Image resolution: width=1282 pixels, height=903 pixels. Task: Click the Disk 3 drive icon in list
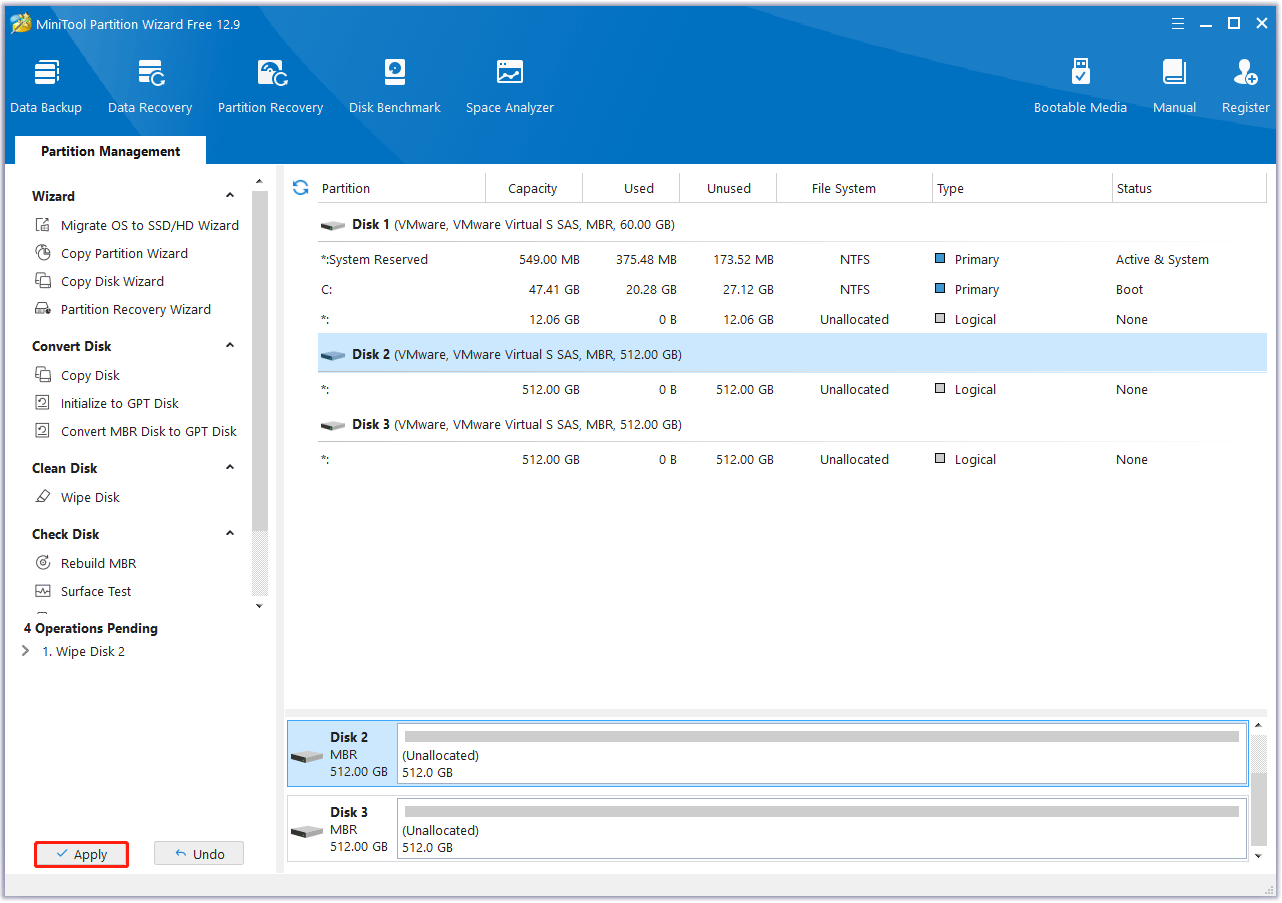333,425
